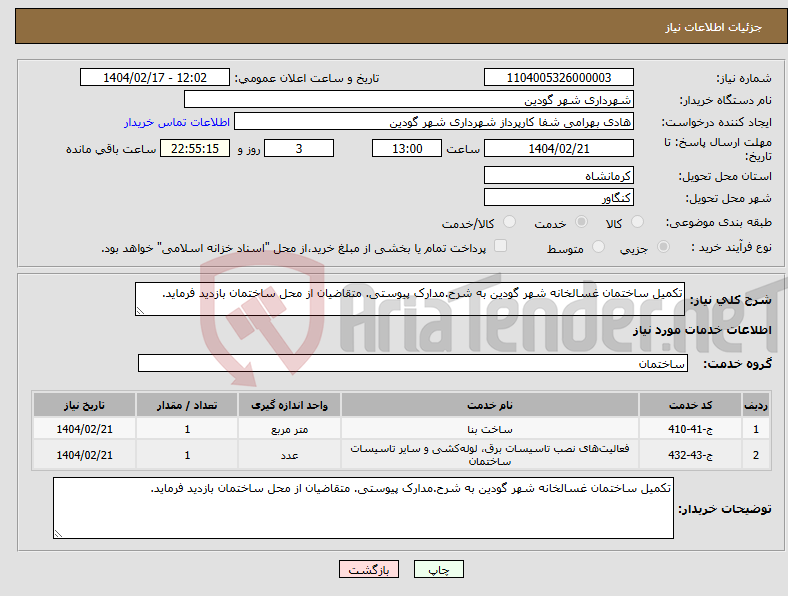
Task: Click service code ج-41-410 cell
Action: pos(691,429)
